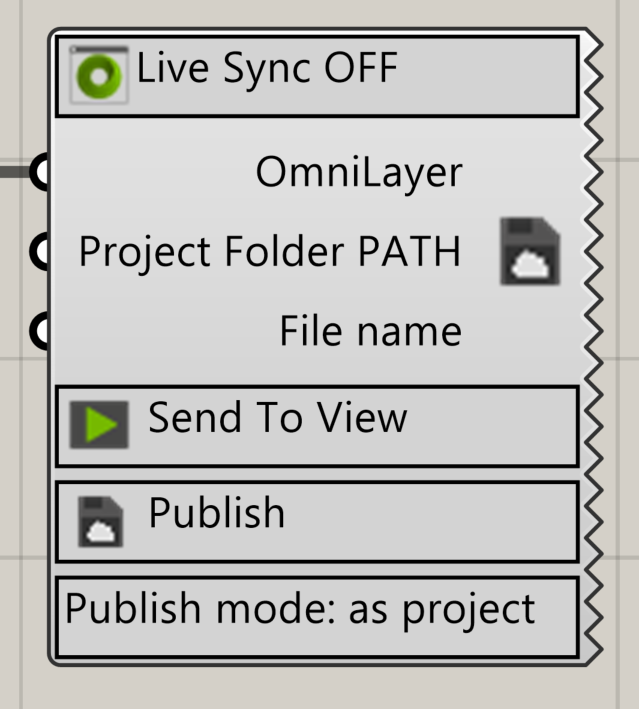Image resolution: width=639 pixels, height=709 pixels.
Task: Click the jagged right edge beside OmniLayer
Action: pyautogui.click(x=593, y=173)
